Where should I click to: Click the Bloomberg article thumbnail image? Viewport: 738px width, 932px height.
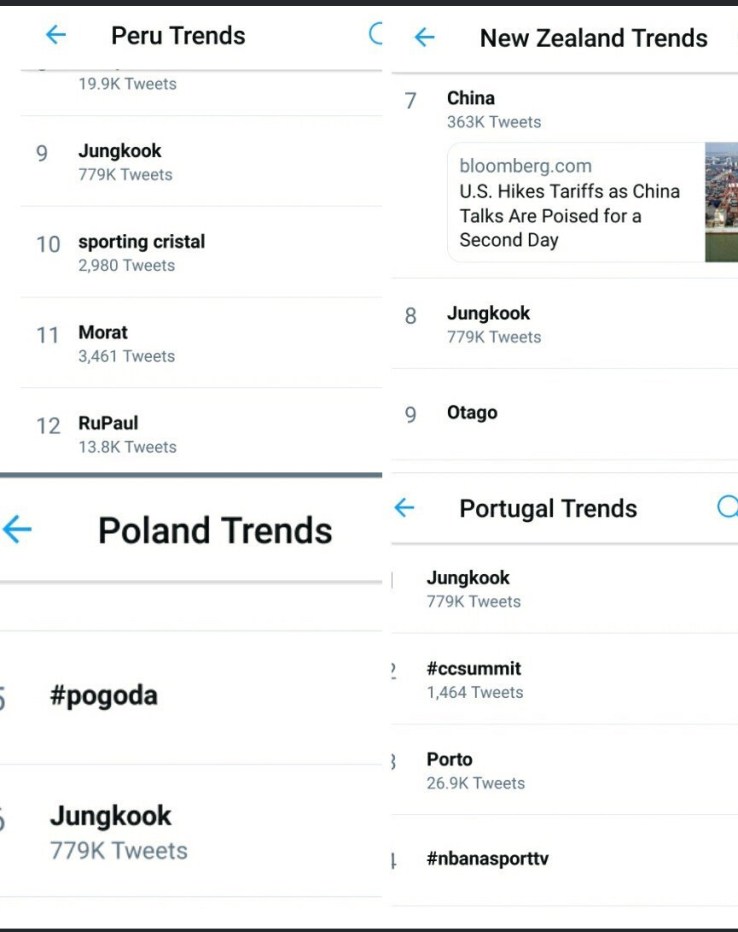[x=721, y=203]
